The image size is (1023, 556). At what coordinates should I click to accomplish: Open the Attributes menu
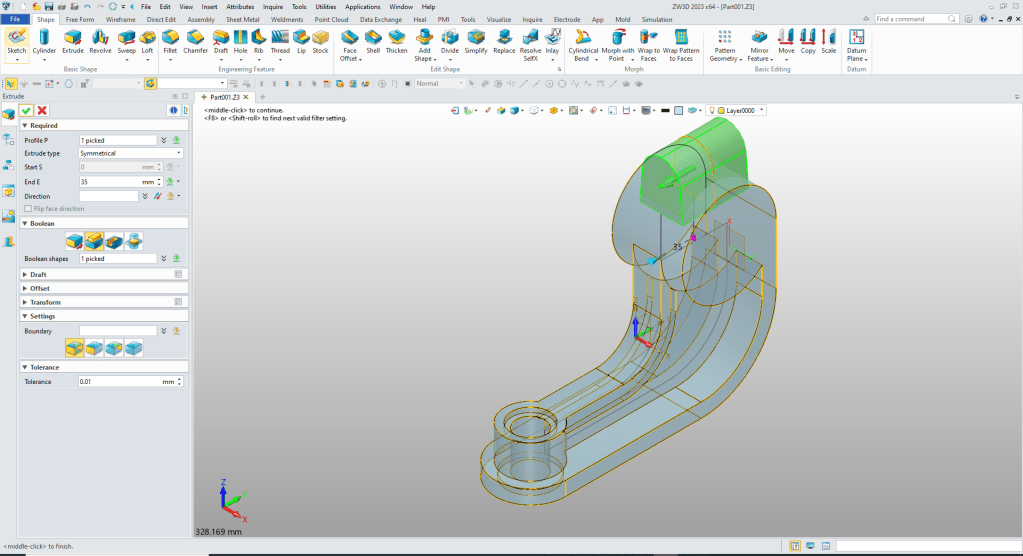[x=240, y=6]
